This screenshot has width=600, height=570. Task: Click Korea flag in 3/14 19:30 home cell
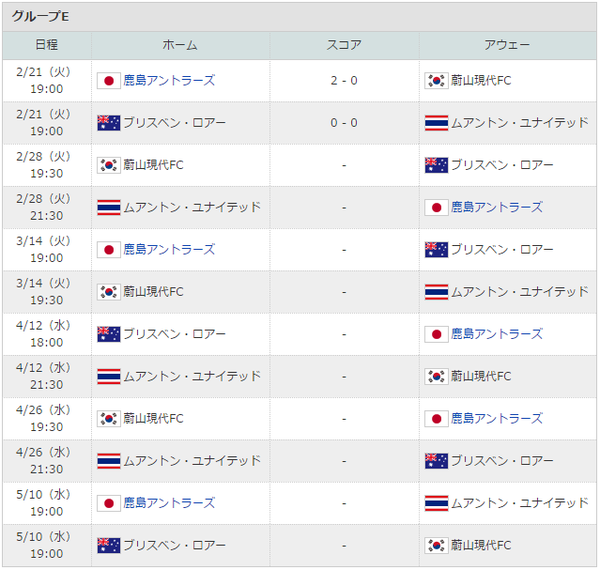(109, 292)
